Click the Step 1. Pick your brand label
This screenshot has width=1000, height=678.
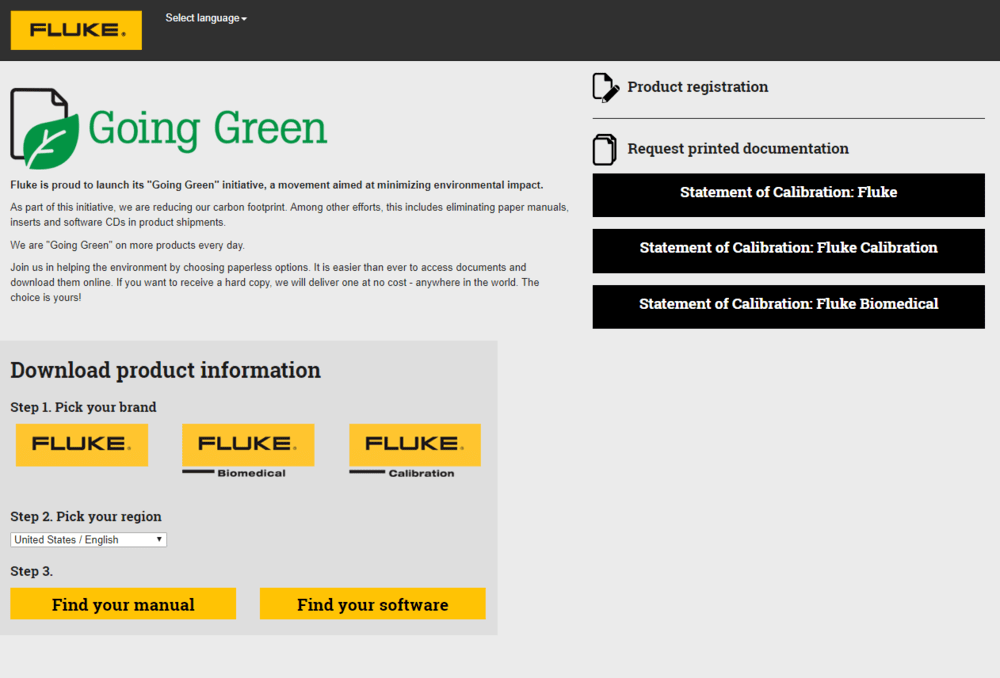[83, 407]
